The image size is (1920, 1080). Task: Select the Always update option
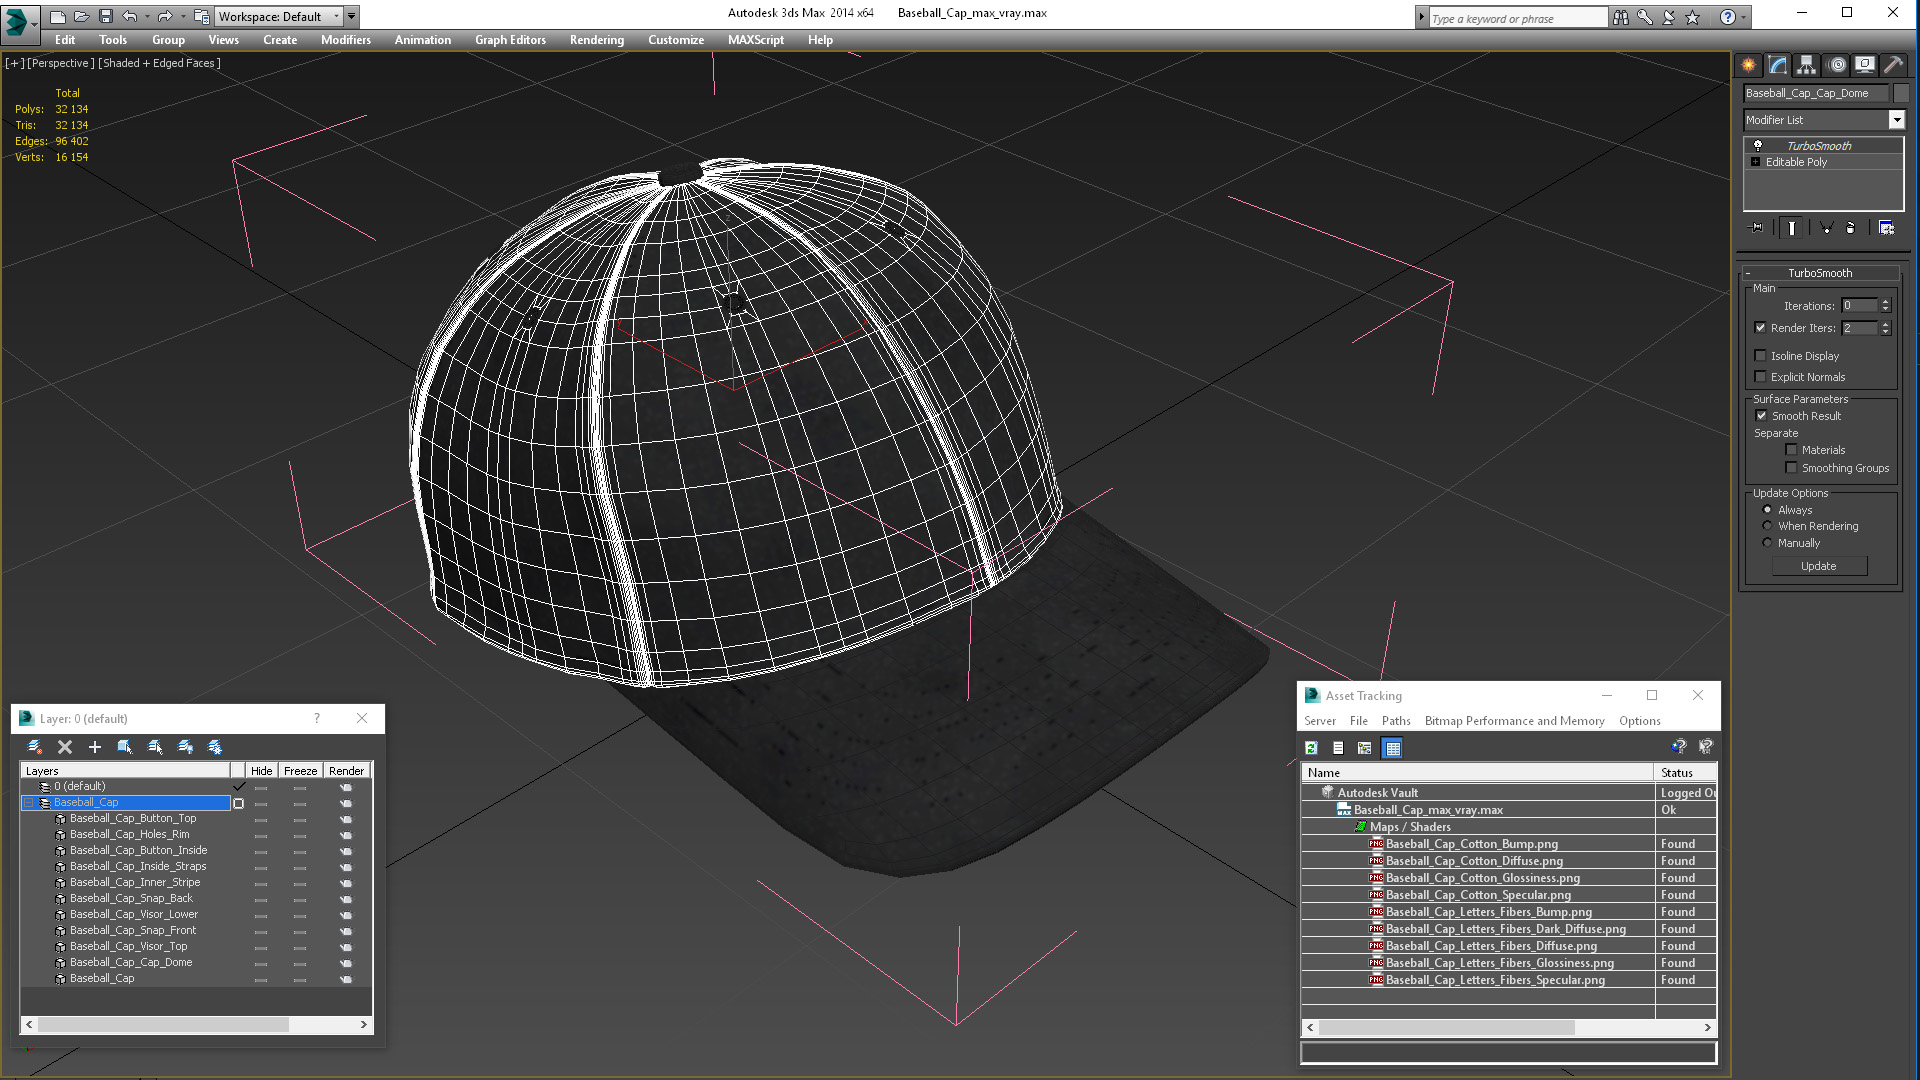[x=1768, y=509]
